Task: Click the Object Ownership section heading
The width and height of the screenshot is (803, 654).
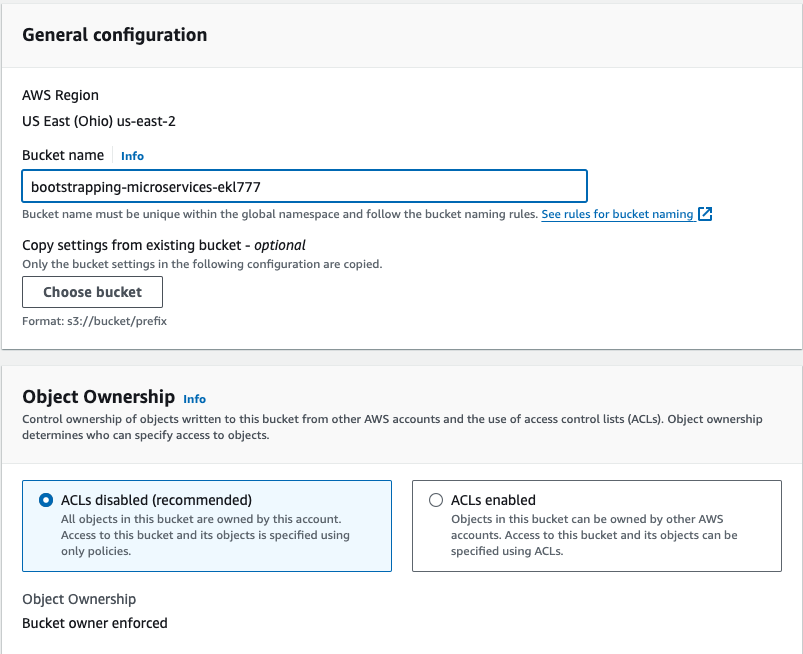Action: point(98,397)
